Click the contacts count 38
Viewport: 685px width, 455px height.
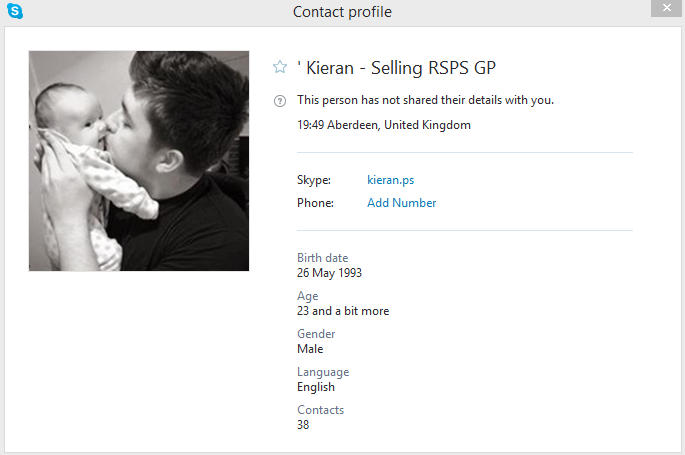click(x=303, y=425)
